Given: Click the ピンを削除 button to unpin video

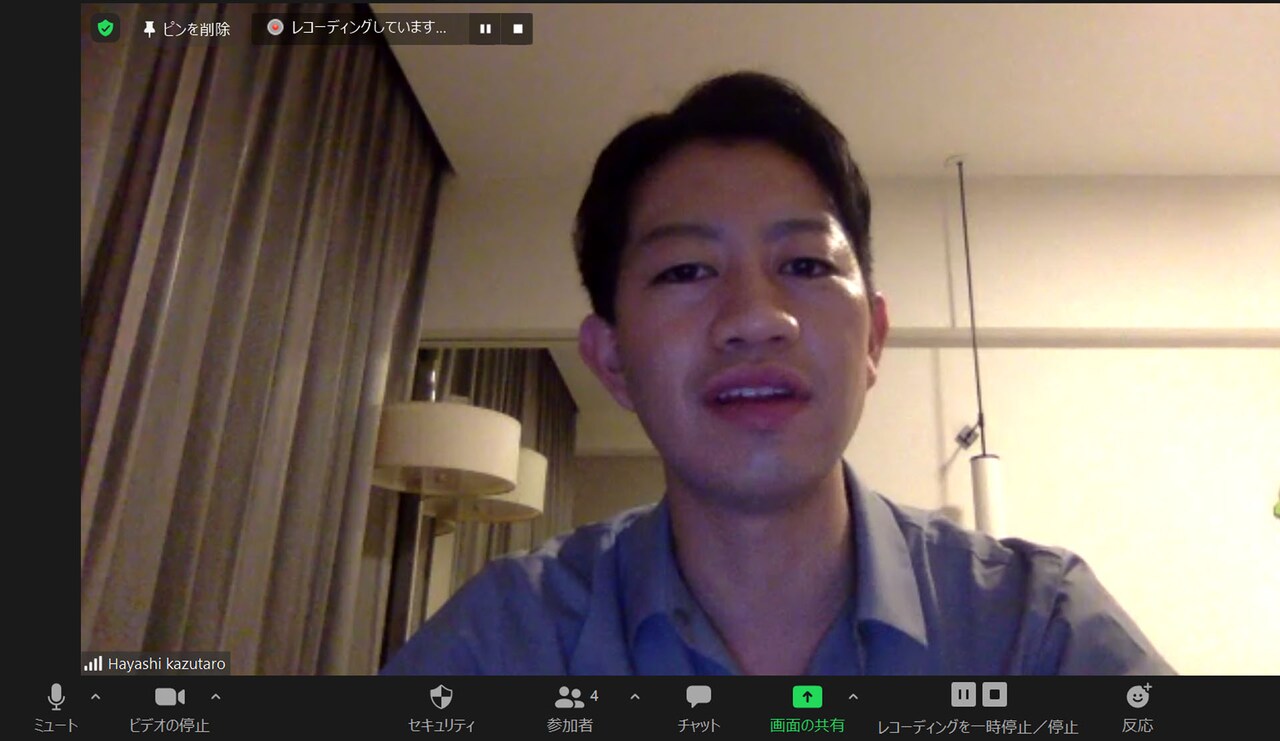Looking at the screenshot, I should [x=186, y=29].
